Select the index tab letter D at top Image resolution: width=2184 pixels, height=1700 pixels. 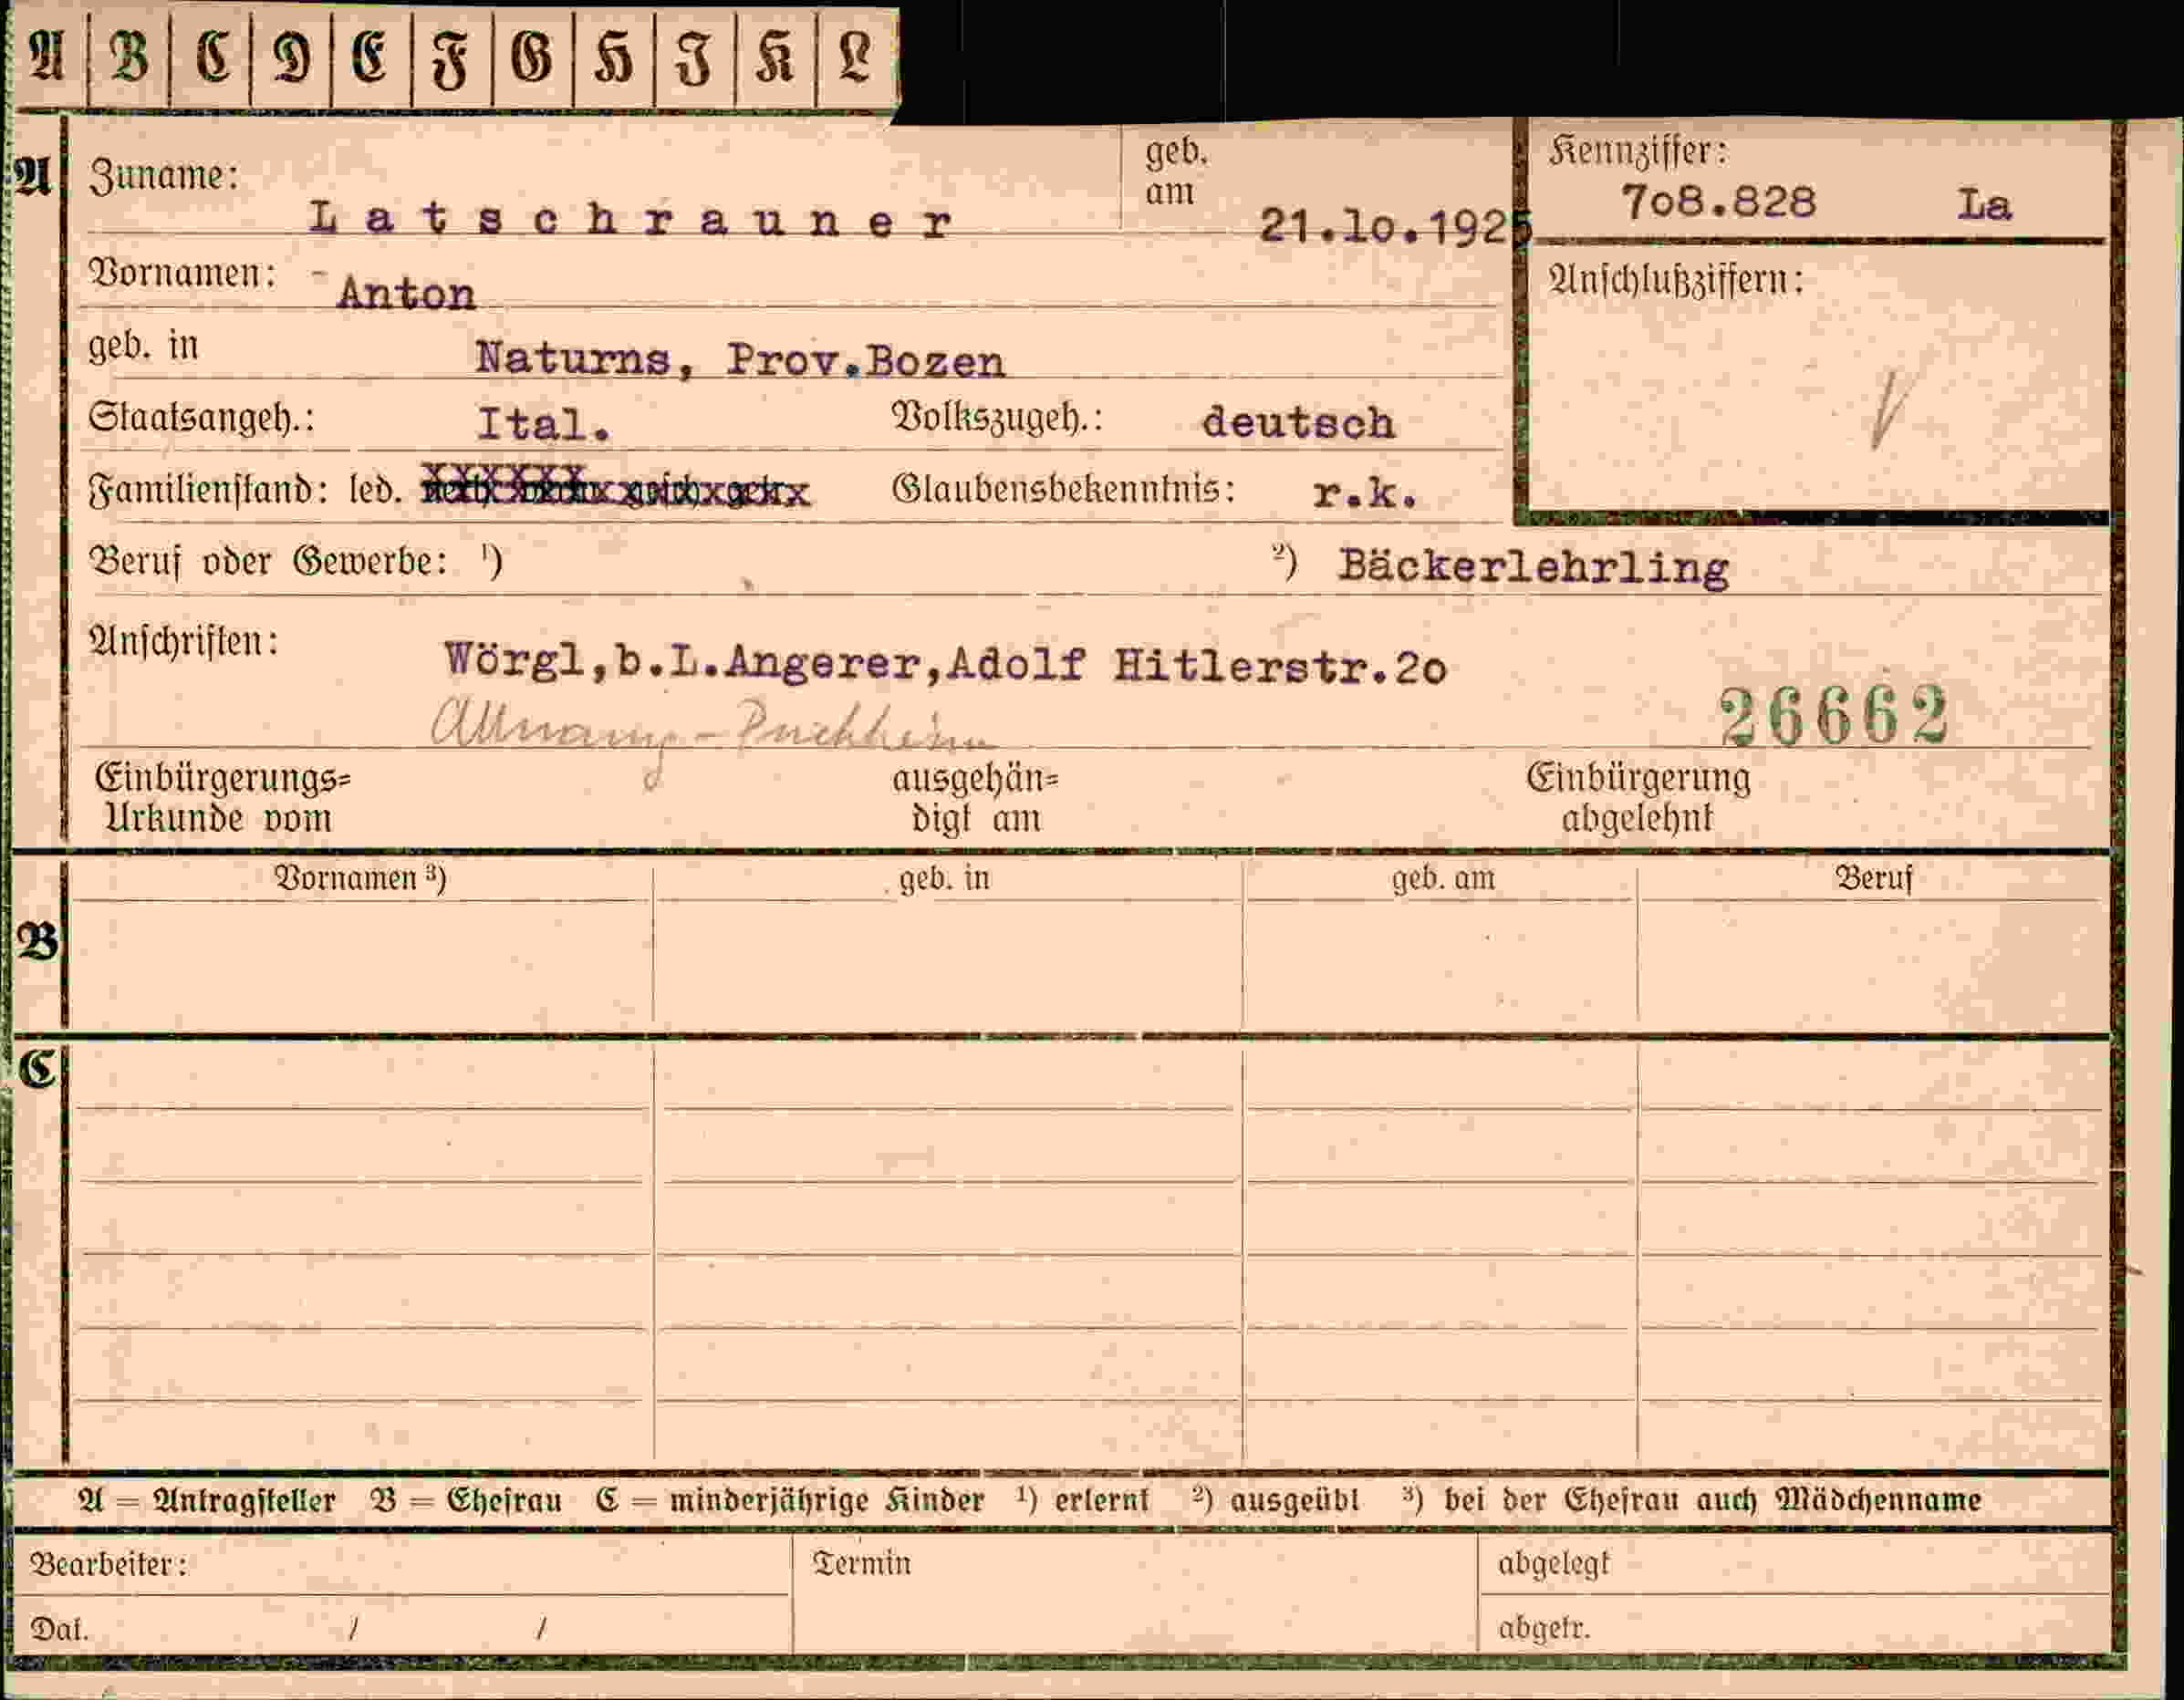click(x=291, y=57)
